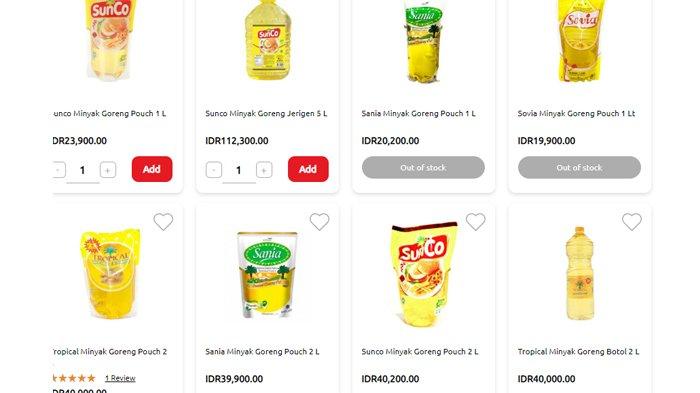Increase quantity of Sunco Pouch 1 L

click(108, 170)
